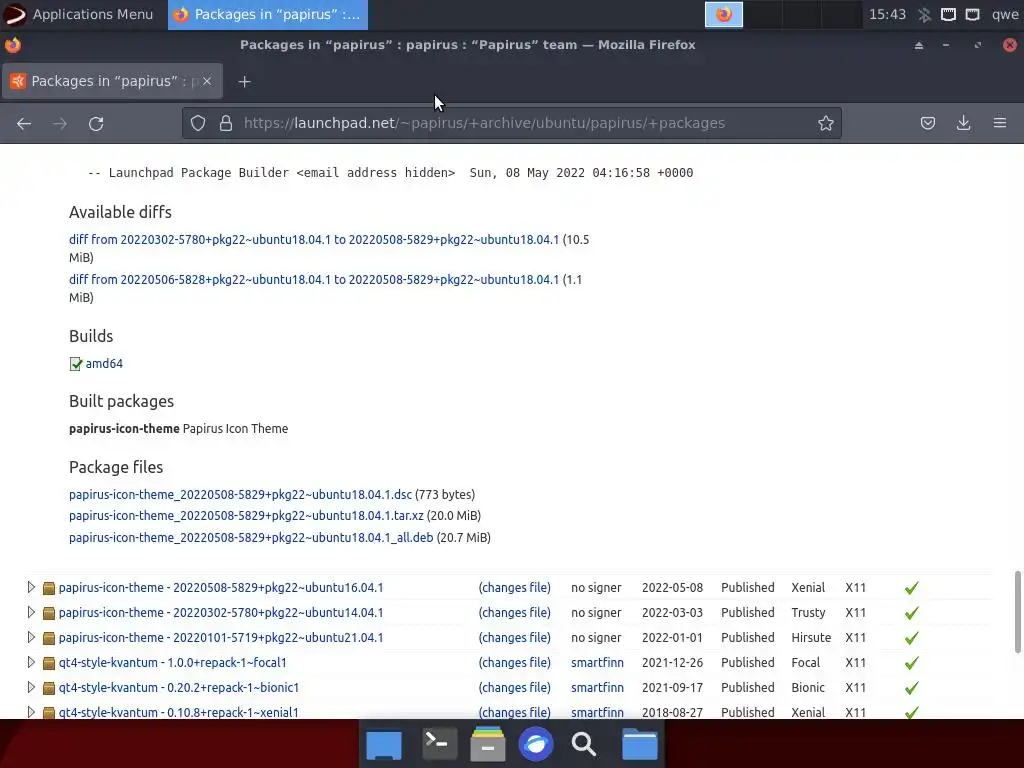The height and width of the screenshot is (768, 1024).
Task: Open papirus-icon-theme 20220101-5719 ubuntu21.04.1 link
Action: point(221,637)
